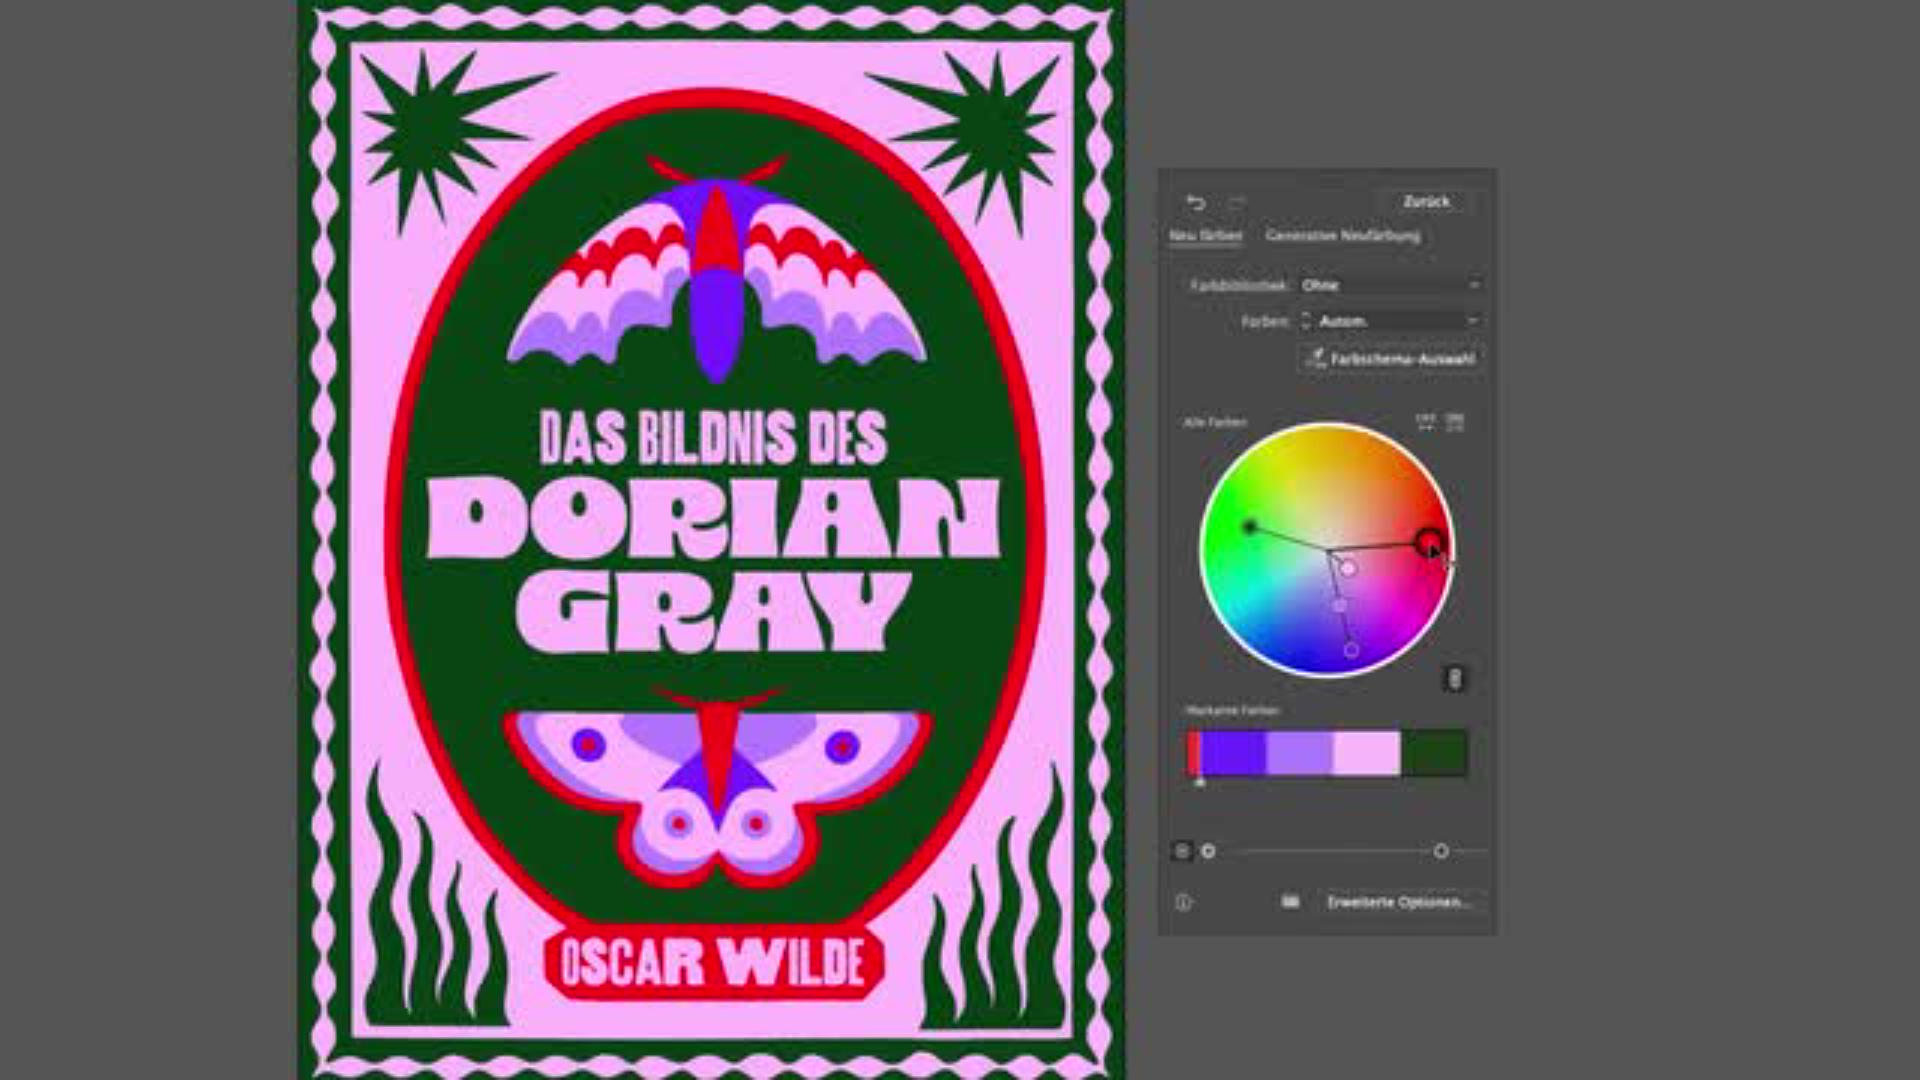This screenshot has width=1920, height=1080.
Task: Click the random saturation and brightness icon
Action: [x=1455, y=421]
